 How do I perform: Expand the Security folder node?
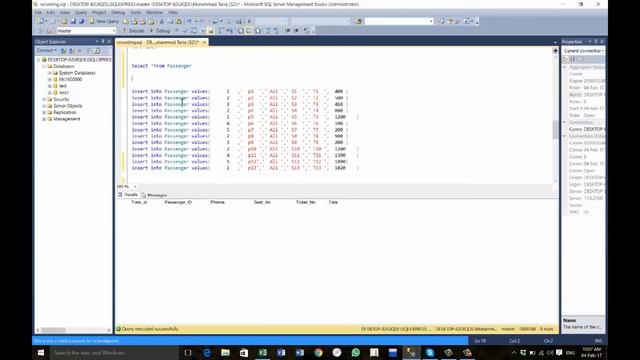coord(44,99)
